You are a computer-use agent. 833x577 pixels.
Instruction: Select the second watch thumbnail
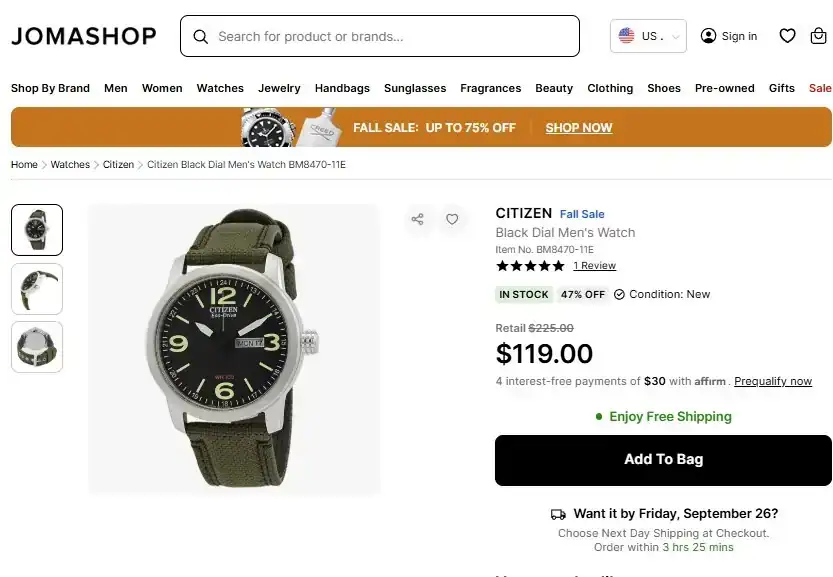pyautogui.click(x=37, y=289)
